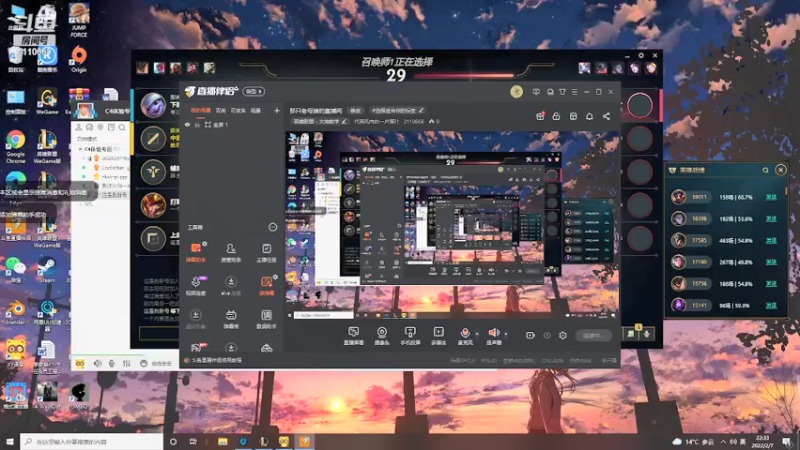This screenshot has height=450, width=800.
Task: Switch to the first scene tab
Action: pyautogui.click(x=201, y=110)
